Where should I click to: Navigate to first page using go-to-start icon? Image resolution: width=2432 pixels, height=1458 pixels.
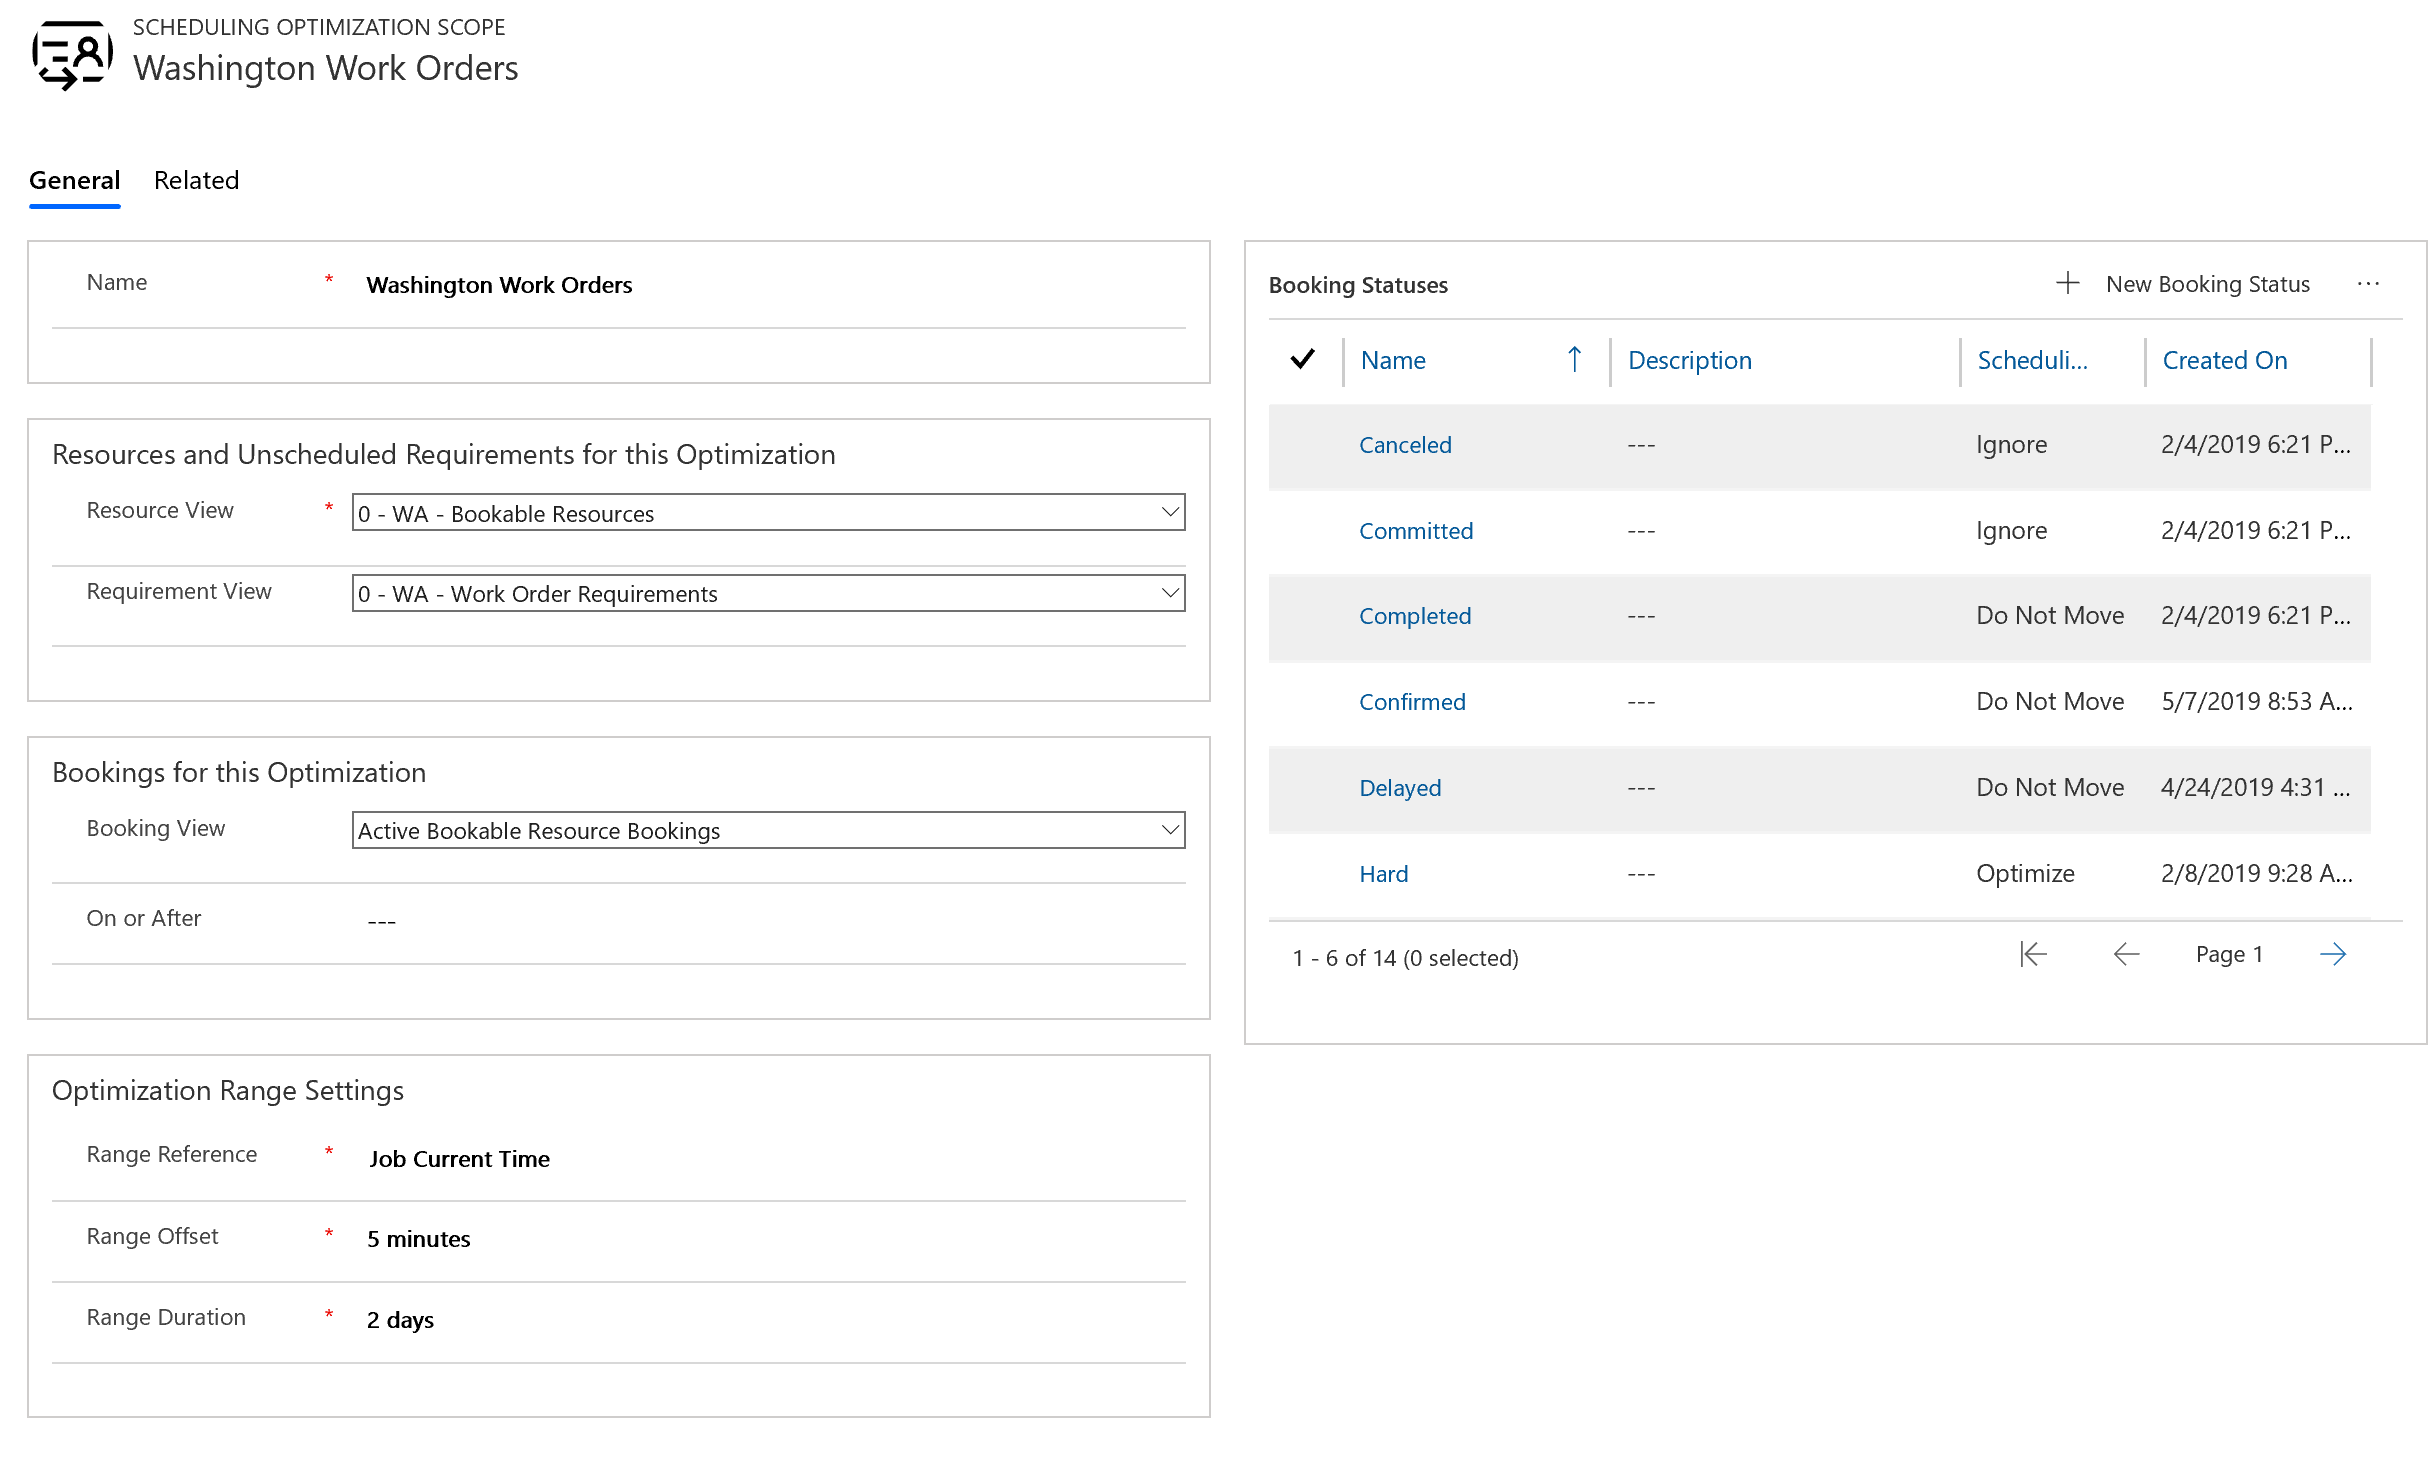[x=2031, y=953]
